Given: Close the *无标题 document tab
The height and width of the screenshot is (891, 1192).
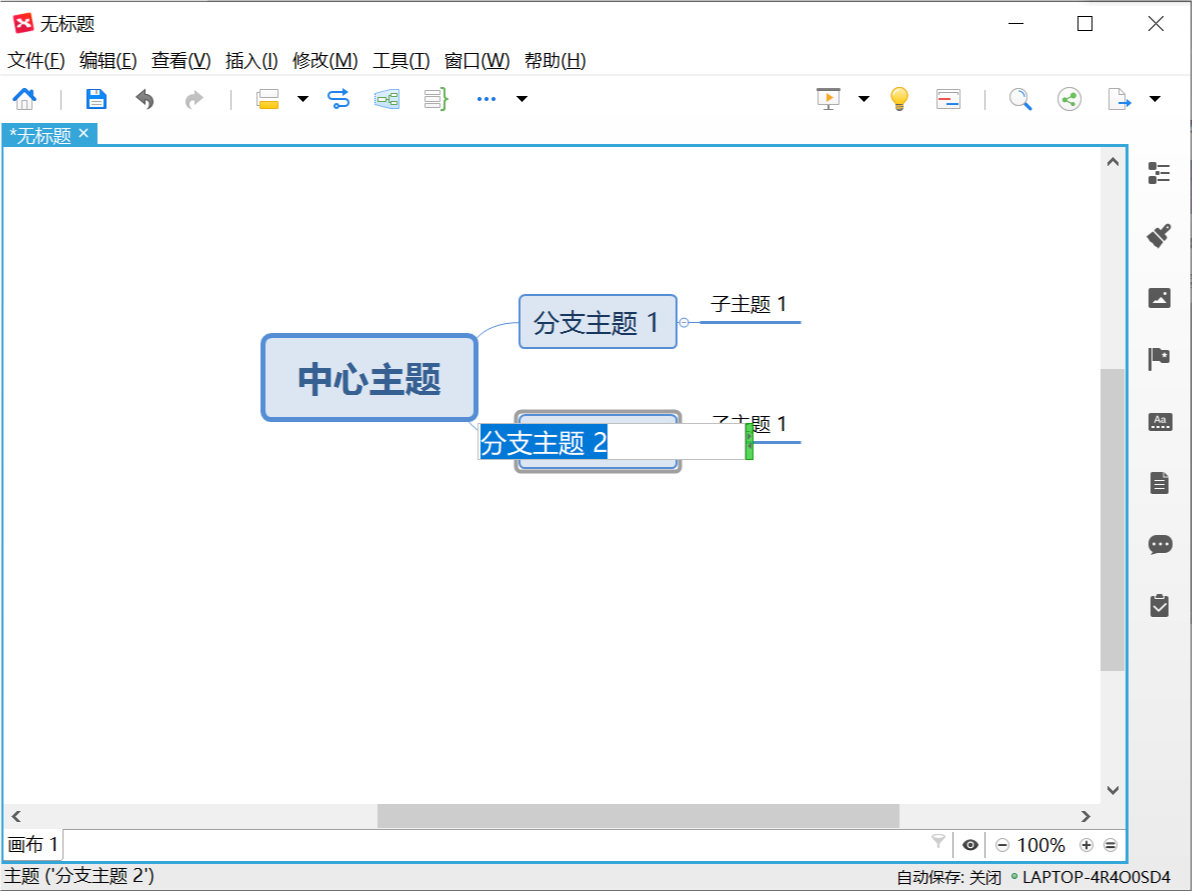Looking at the screenshot, I should [x=84, y=133].
